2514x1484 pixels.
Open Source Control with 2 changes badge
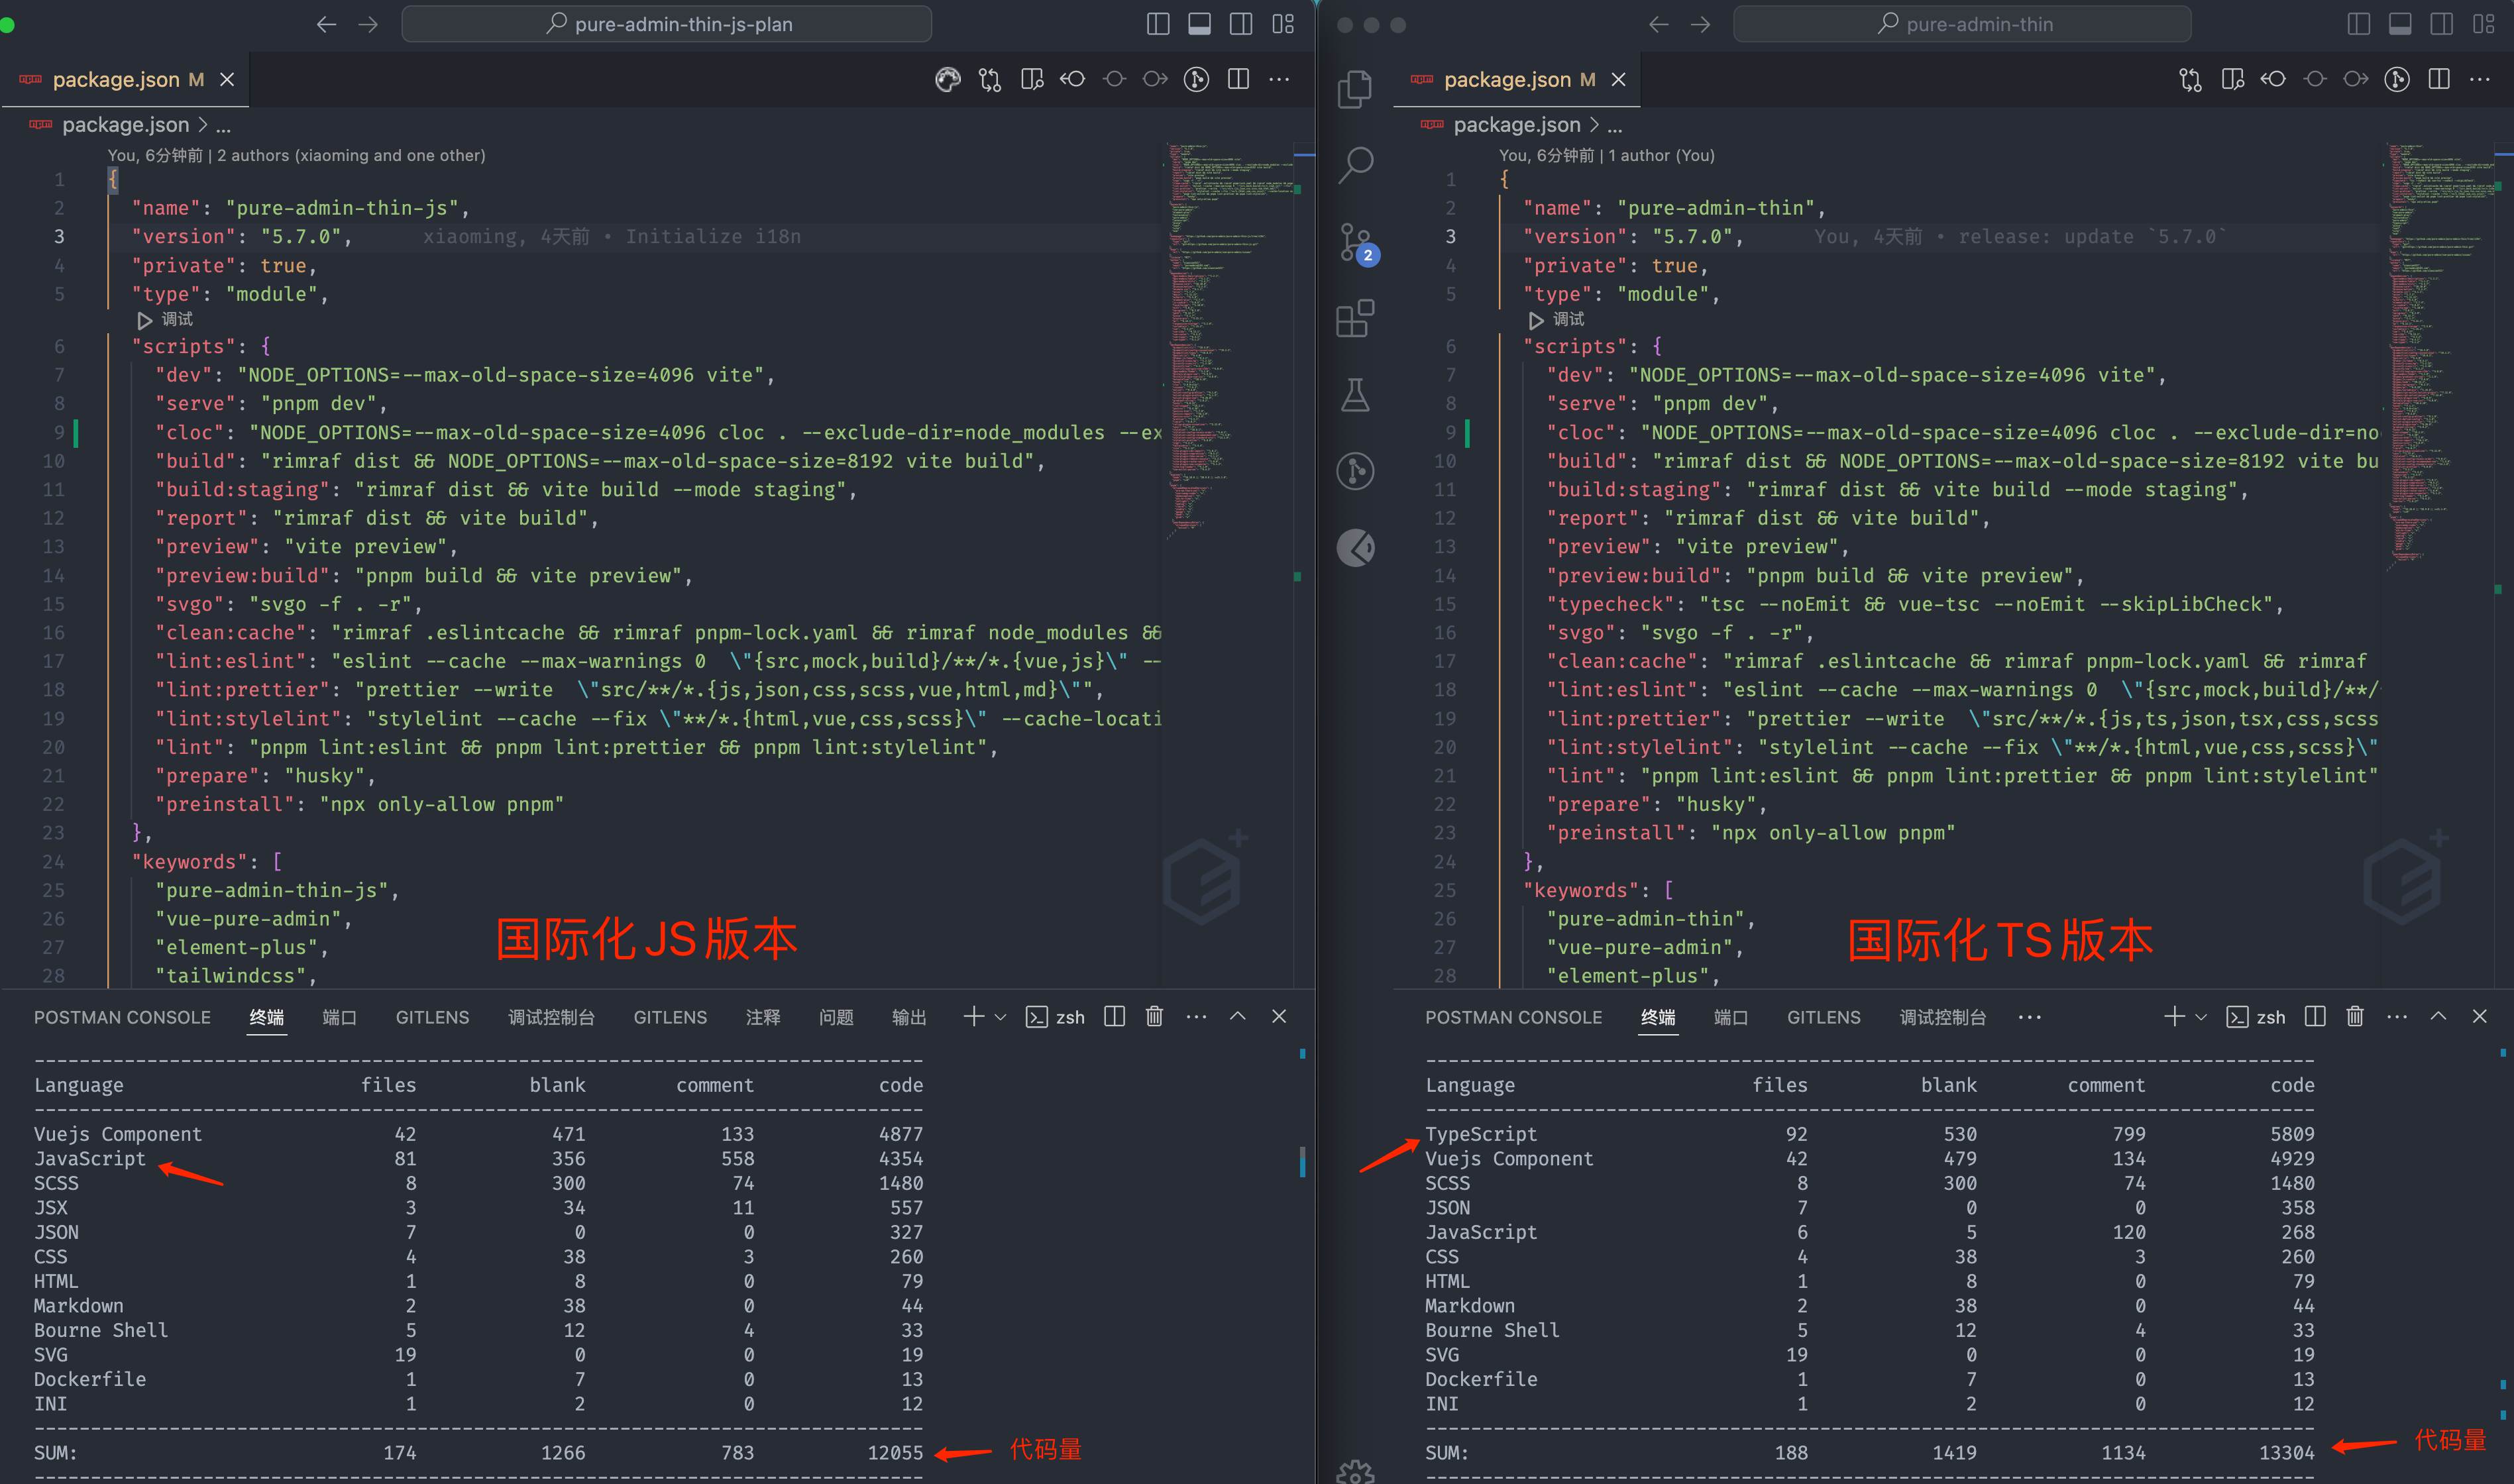(x=1355, y=243)
